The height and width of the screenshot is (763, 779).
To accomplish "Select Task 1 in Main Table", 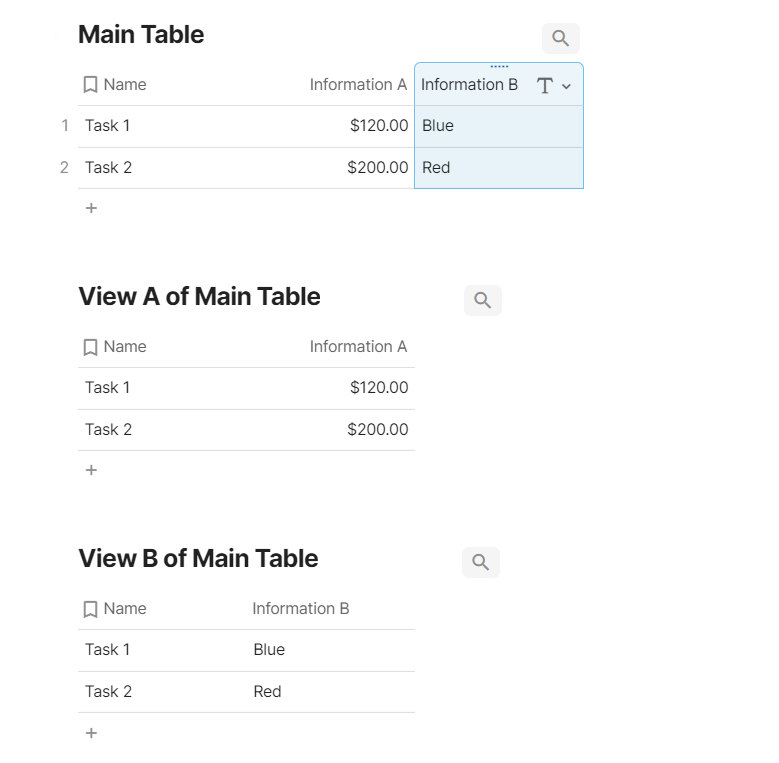I will coord(108,126).
